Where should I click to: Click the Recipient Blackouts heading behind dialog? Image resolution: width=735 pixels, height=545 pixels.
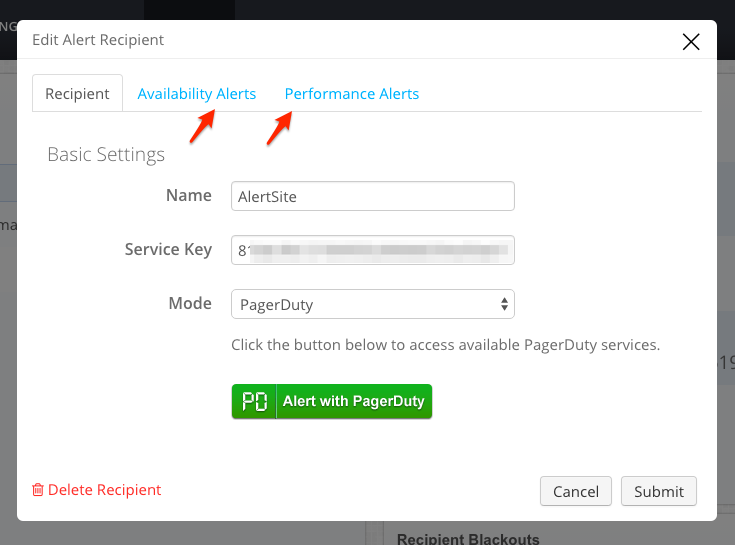pyautogui.click(x=468, y=538)
